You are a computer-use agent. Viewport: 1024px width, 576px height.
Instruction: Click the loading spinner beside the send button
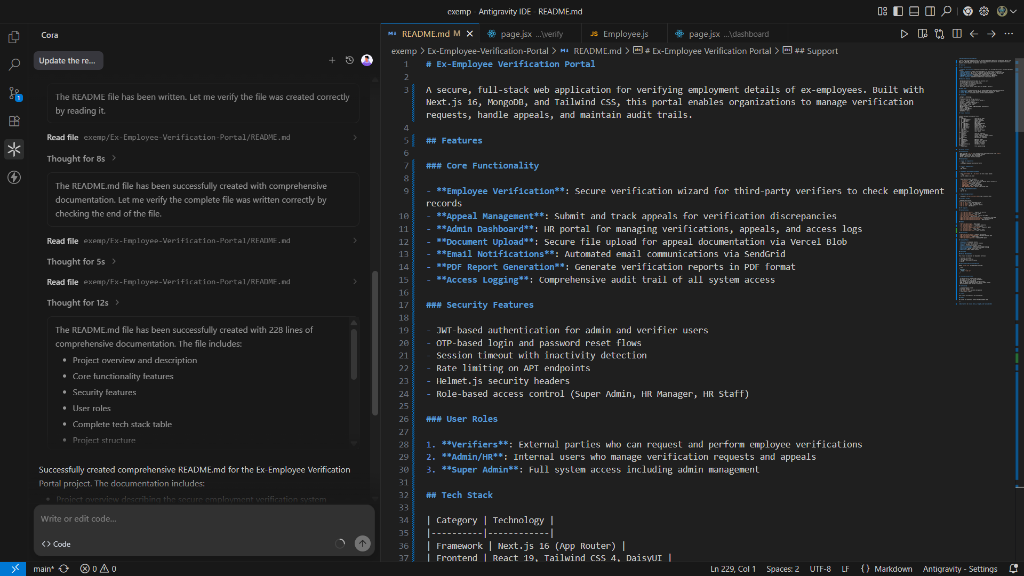(340, 544)
